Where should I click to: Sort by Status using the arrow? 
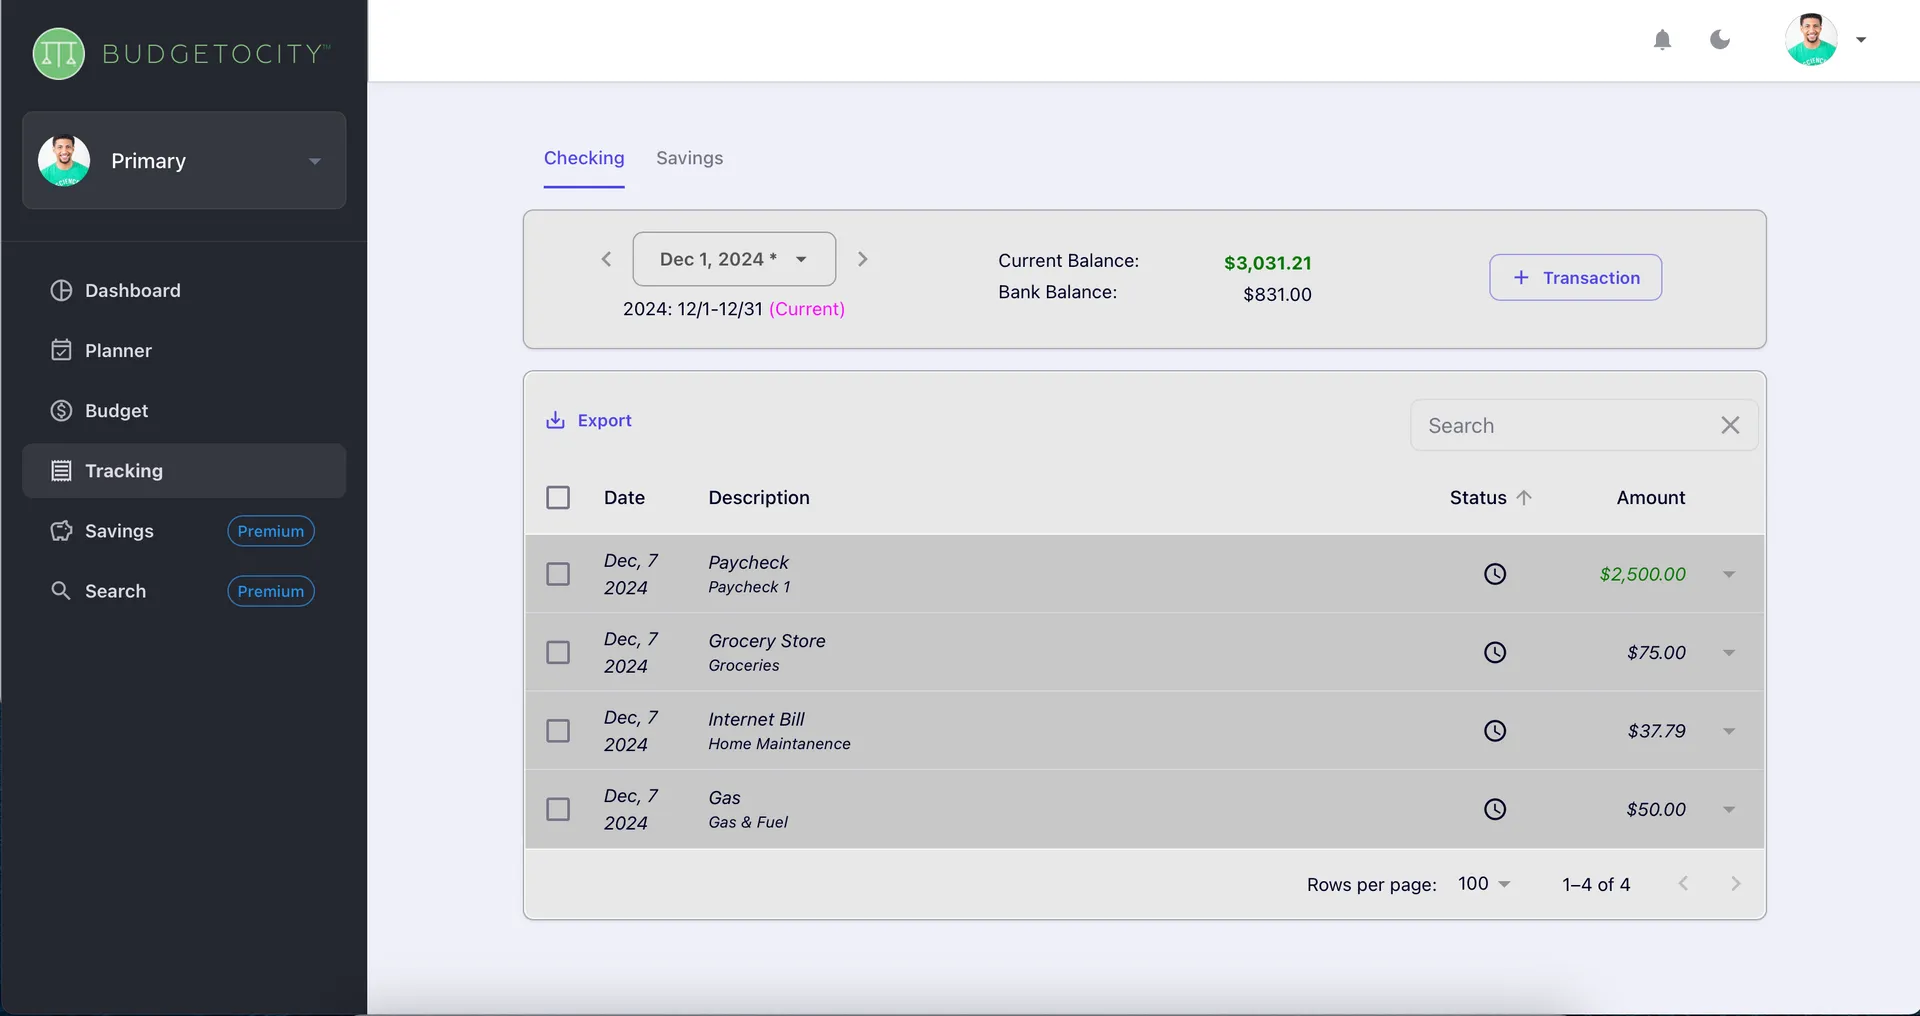[x=1522, y=497]
